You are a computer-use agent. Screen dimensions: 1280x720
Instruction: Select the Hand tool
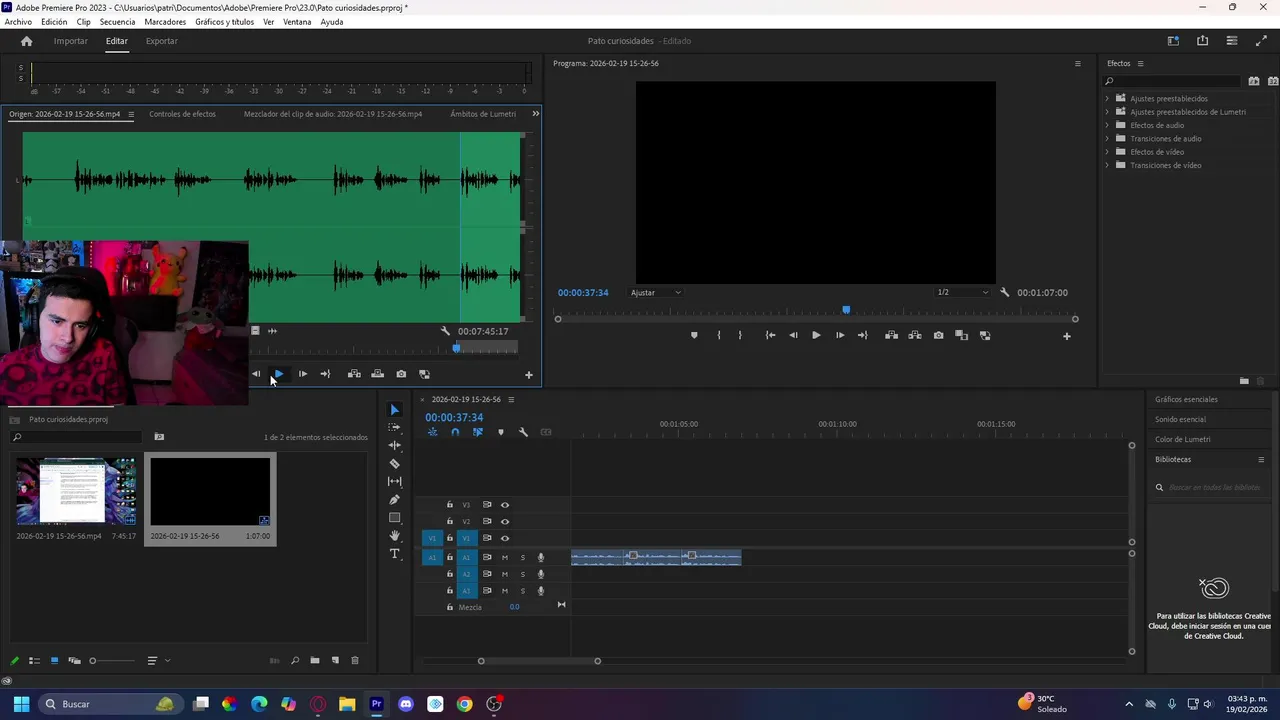point(394,535)
